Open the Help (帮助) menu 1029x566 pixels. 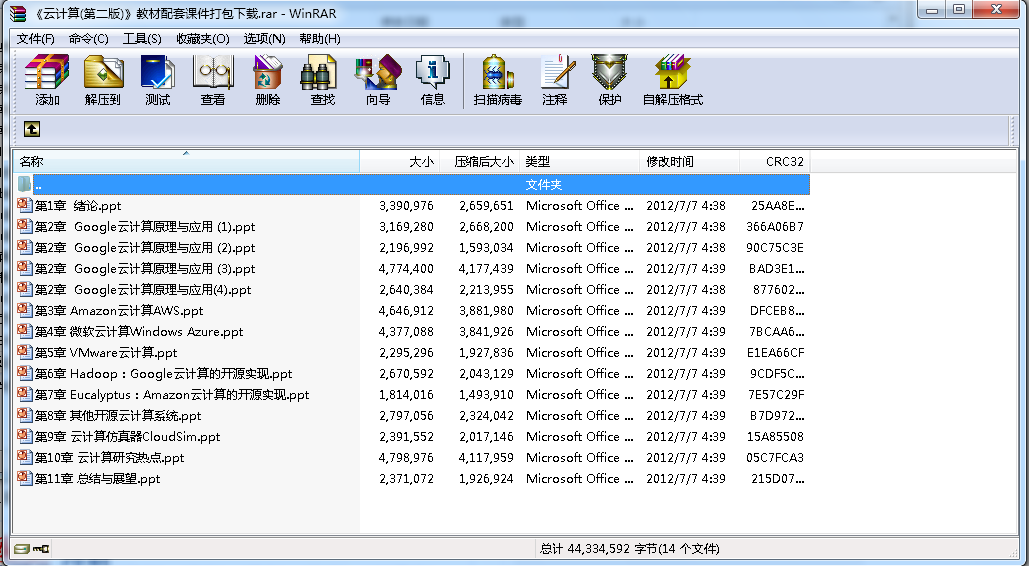tap(320, 39)
